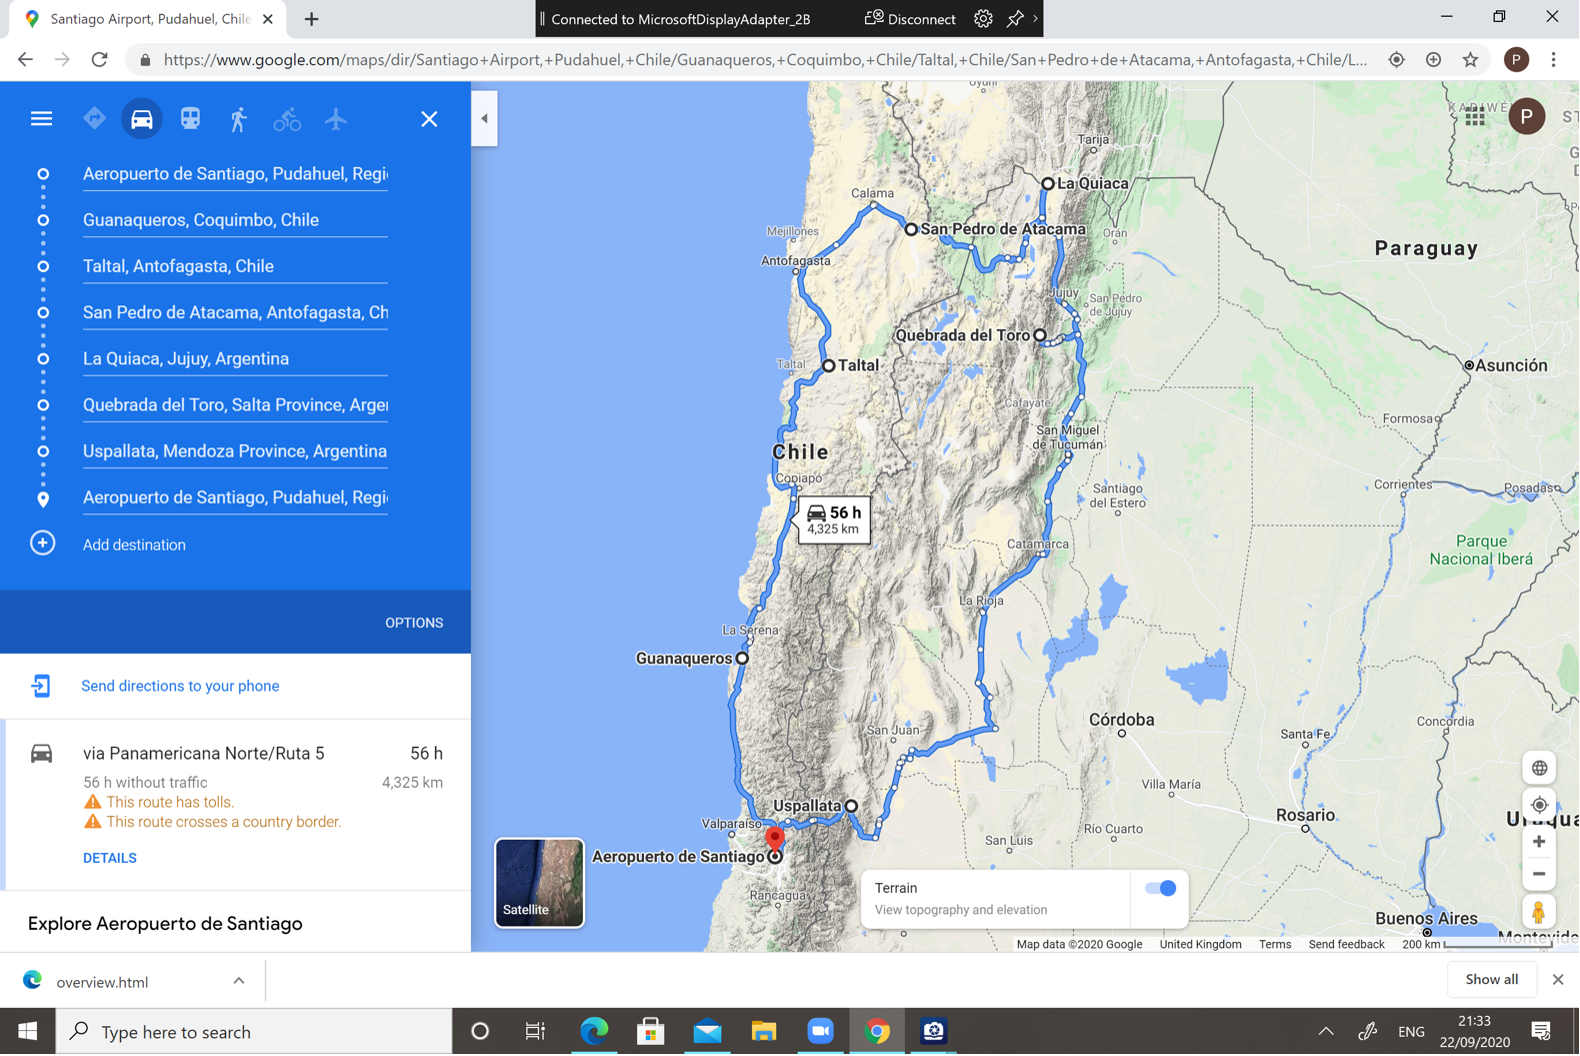Edit the Taltal, Antofagasta destination field

click(x=234, y=266)
